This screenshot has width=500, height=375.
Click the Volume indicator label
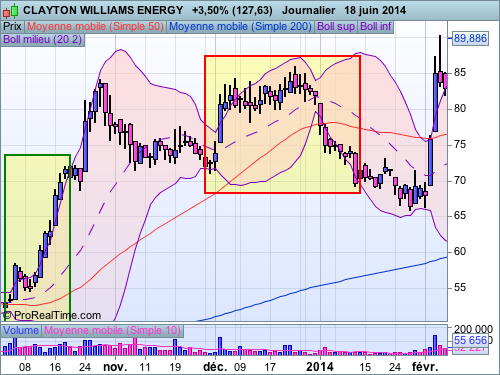pos(21,331)
